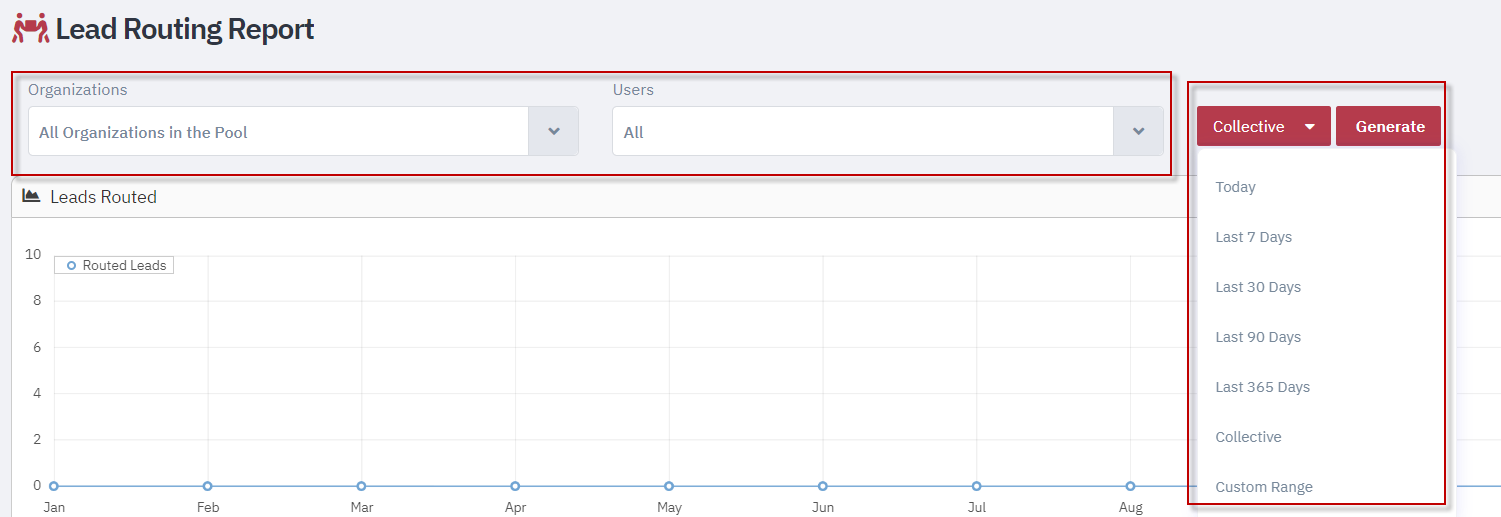Viewport: 1501px width, 517px height.
Task: Open the Organizations dropdown field
Action: coord(303,131)
